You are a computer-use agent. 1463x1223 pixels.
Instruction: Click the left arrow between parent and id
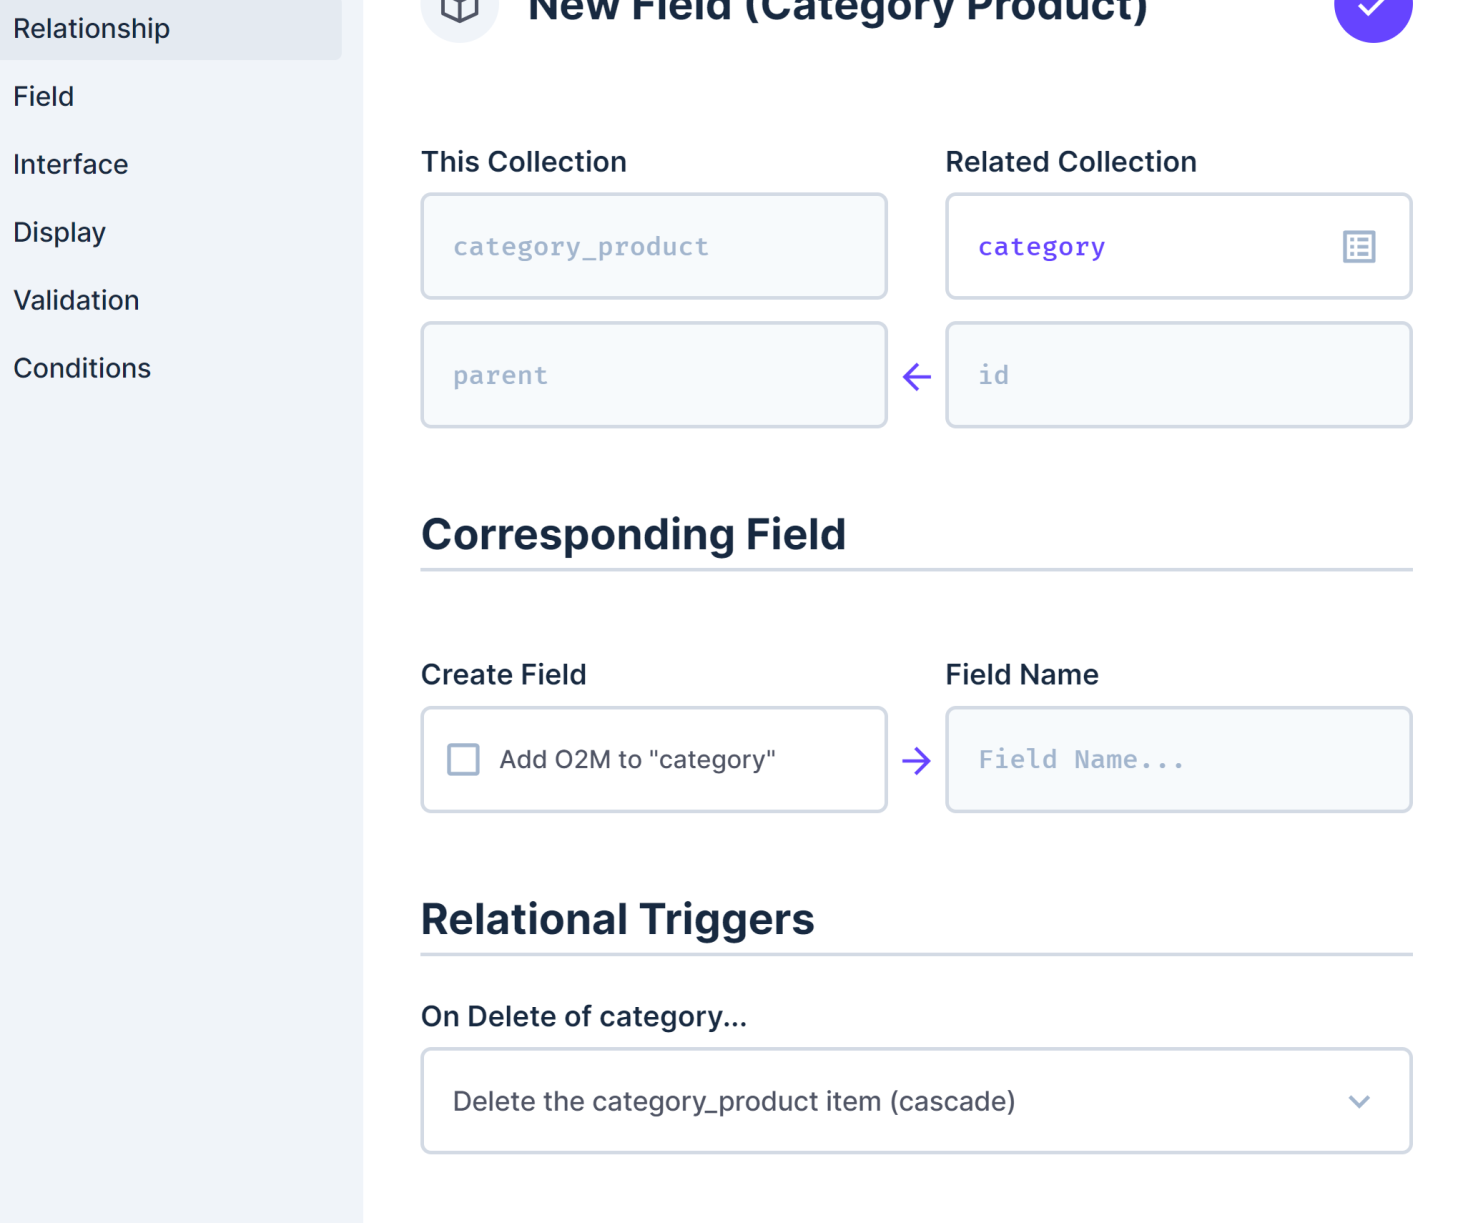click(x=917, y=376)
